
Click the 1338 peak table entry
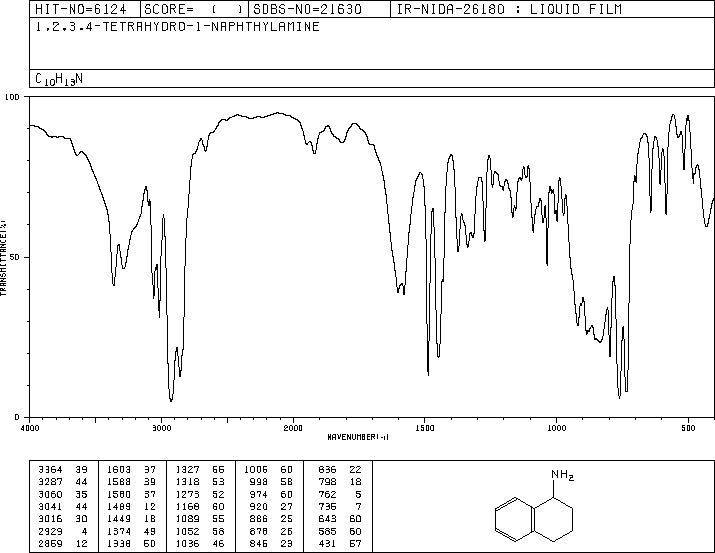point(131,543)
